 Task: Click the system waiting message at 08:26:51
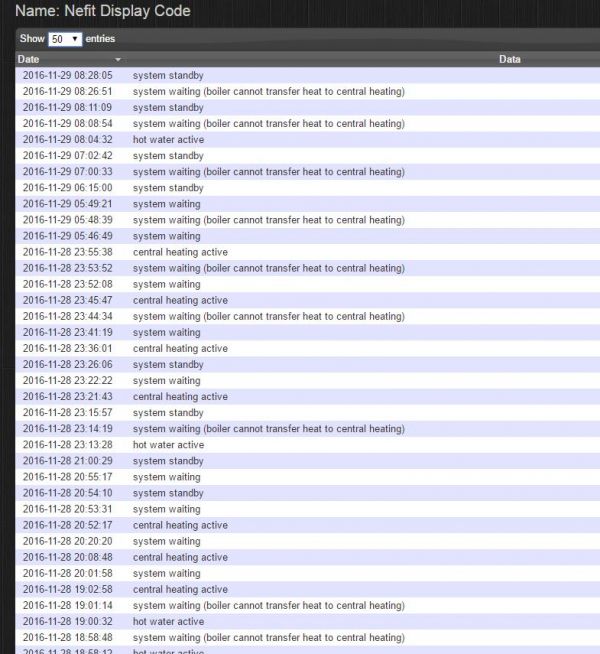point(269,91)
